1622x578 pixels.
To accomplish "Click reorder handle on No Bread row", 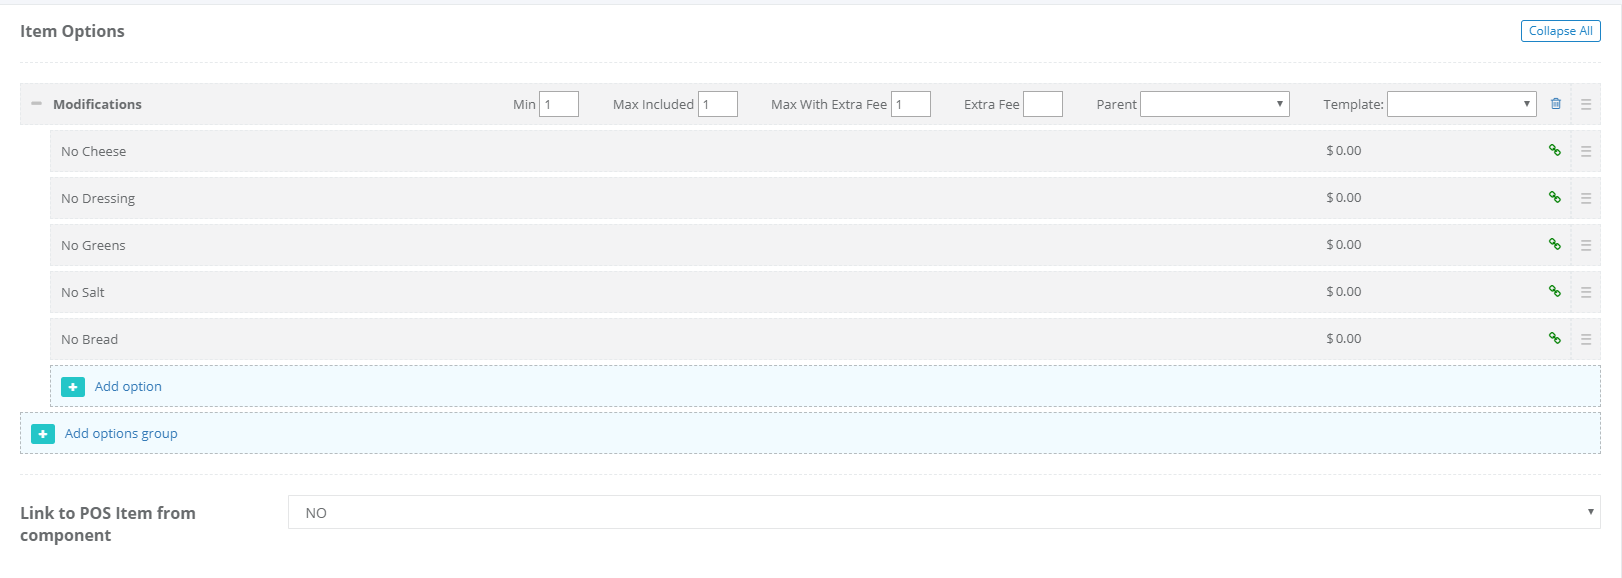I will click(1586, 339).
